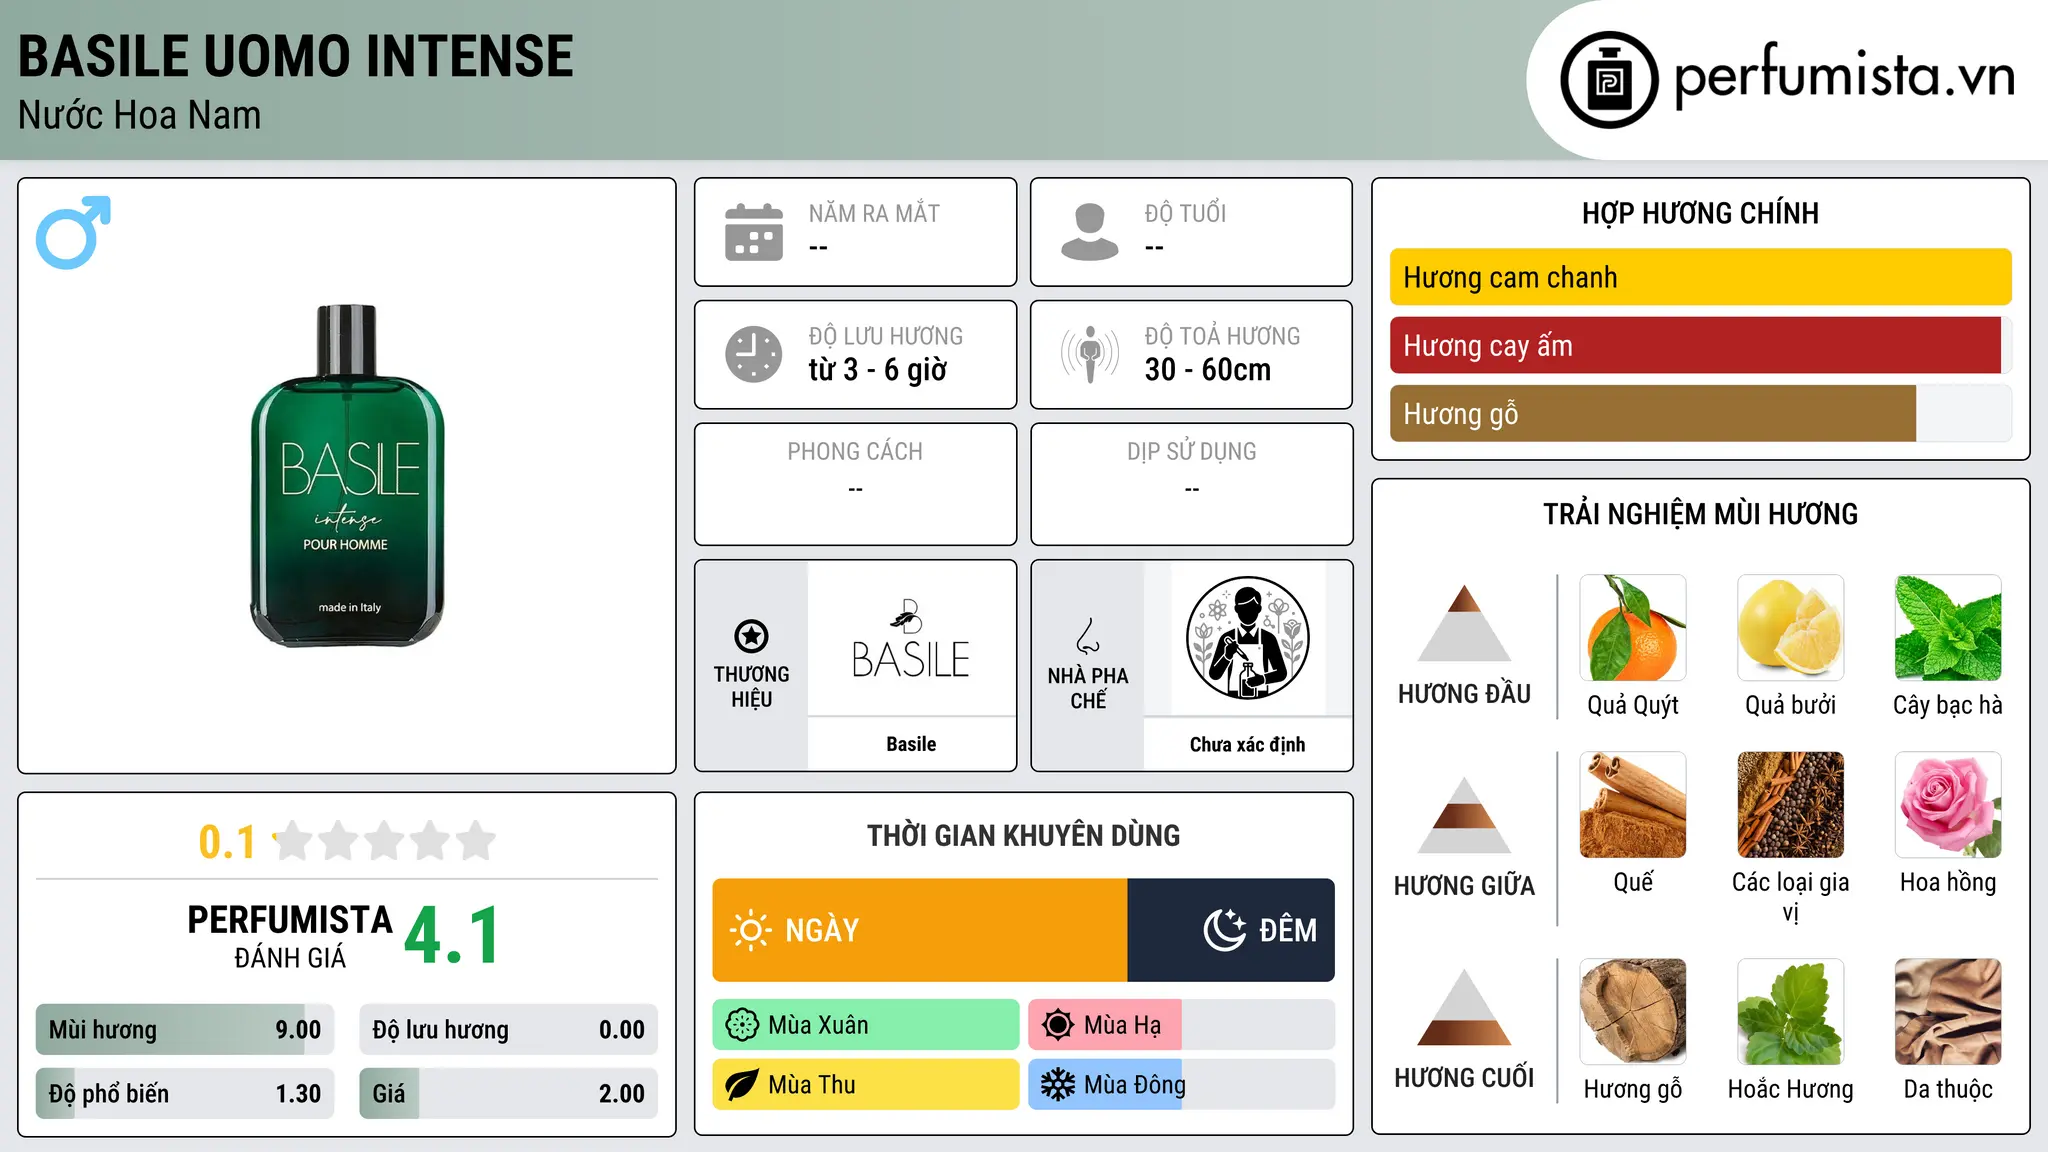Click the Perfumista score 4.1
2048x1152 pixels.
(x=451, y=936)
